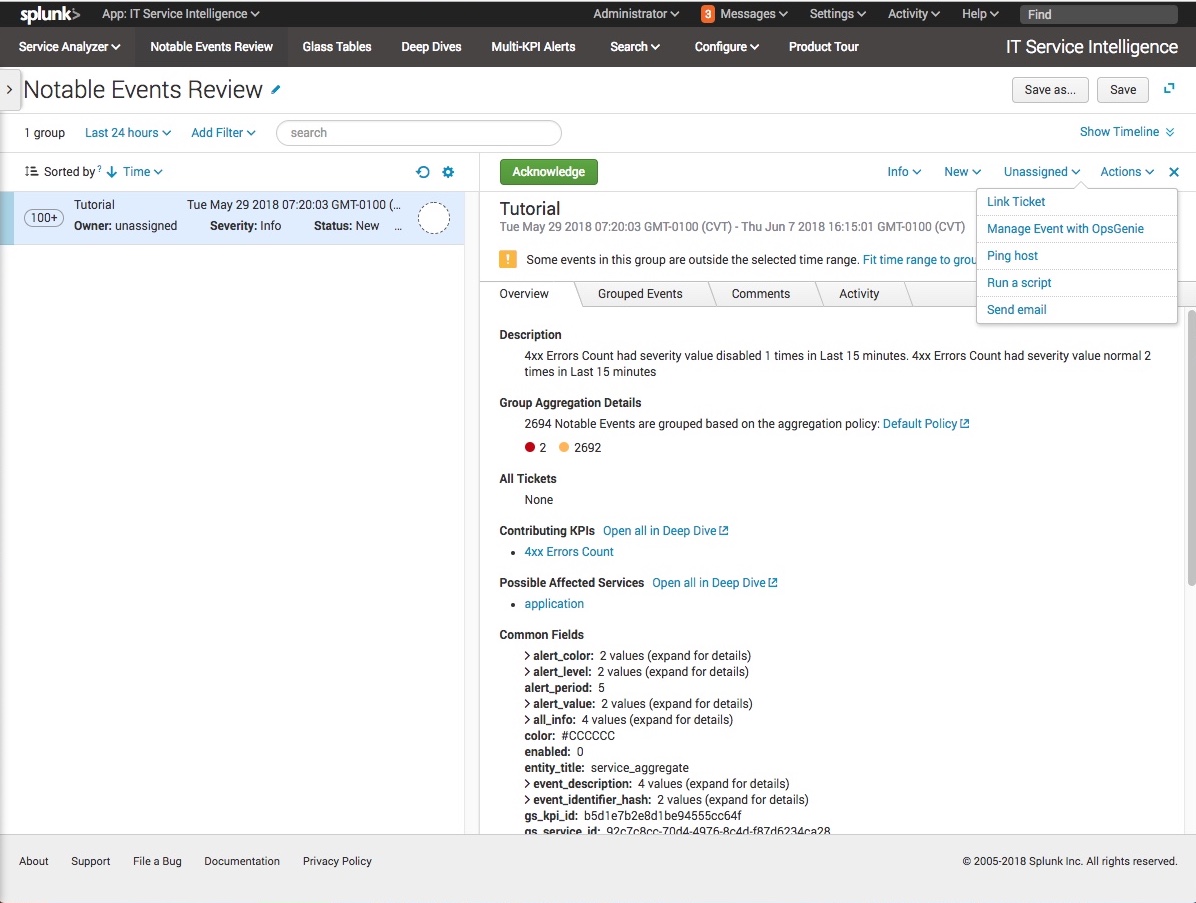Expand the alert_color field values
The image size is (1196, 903).
527,656
